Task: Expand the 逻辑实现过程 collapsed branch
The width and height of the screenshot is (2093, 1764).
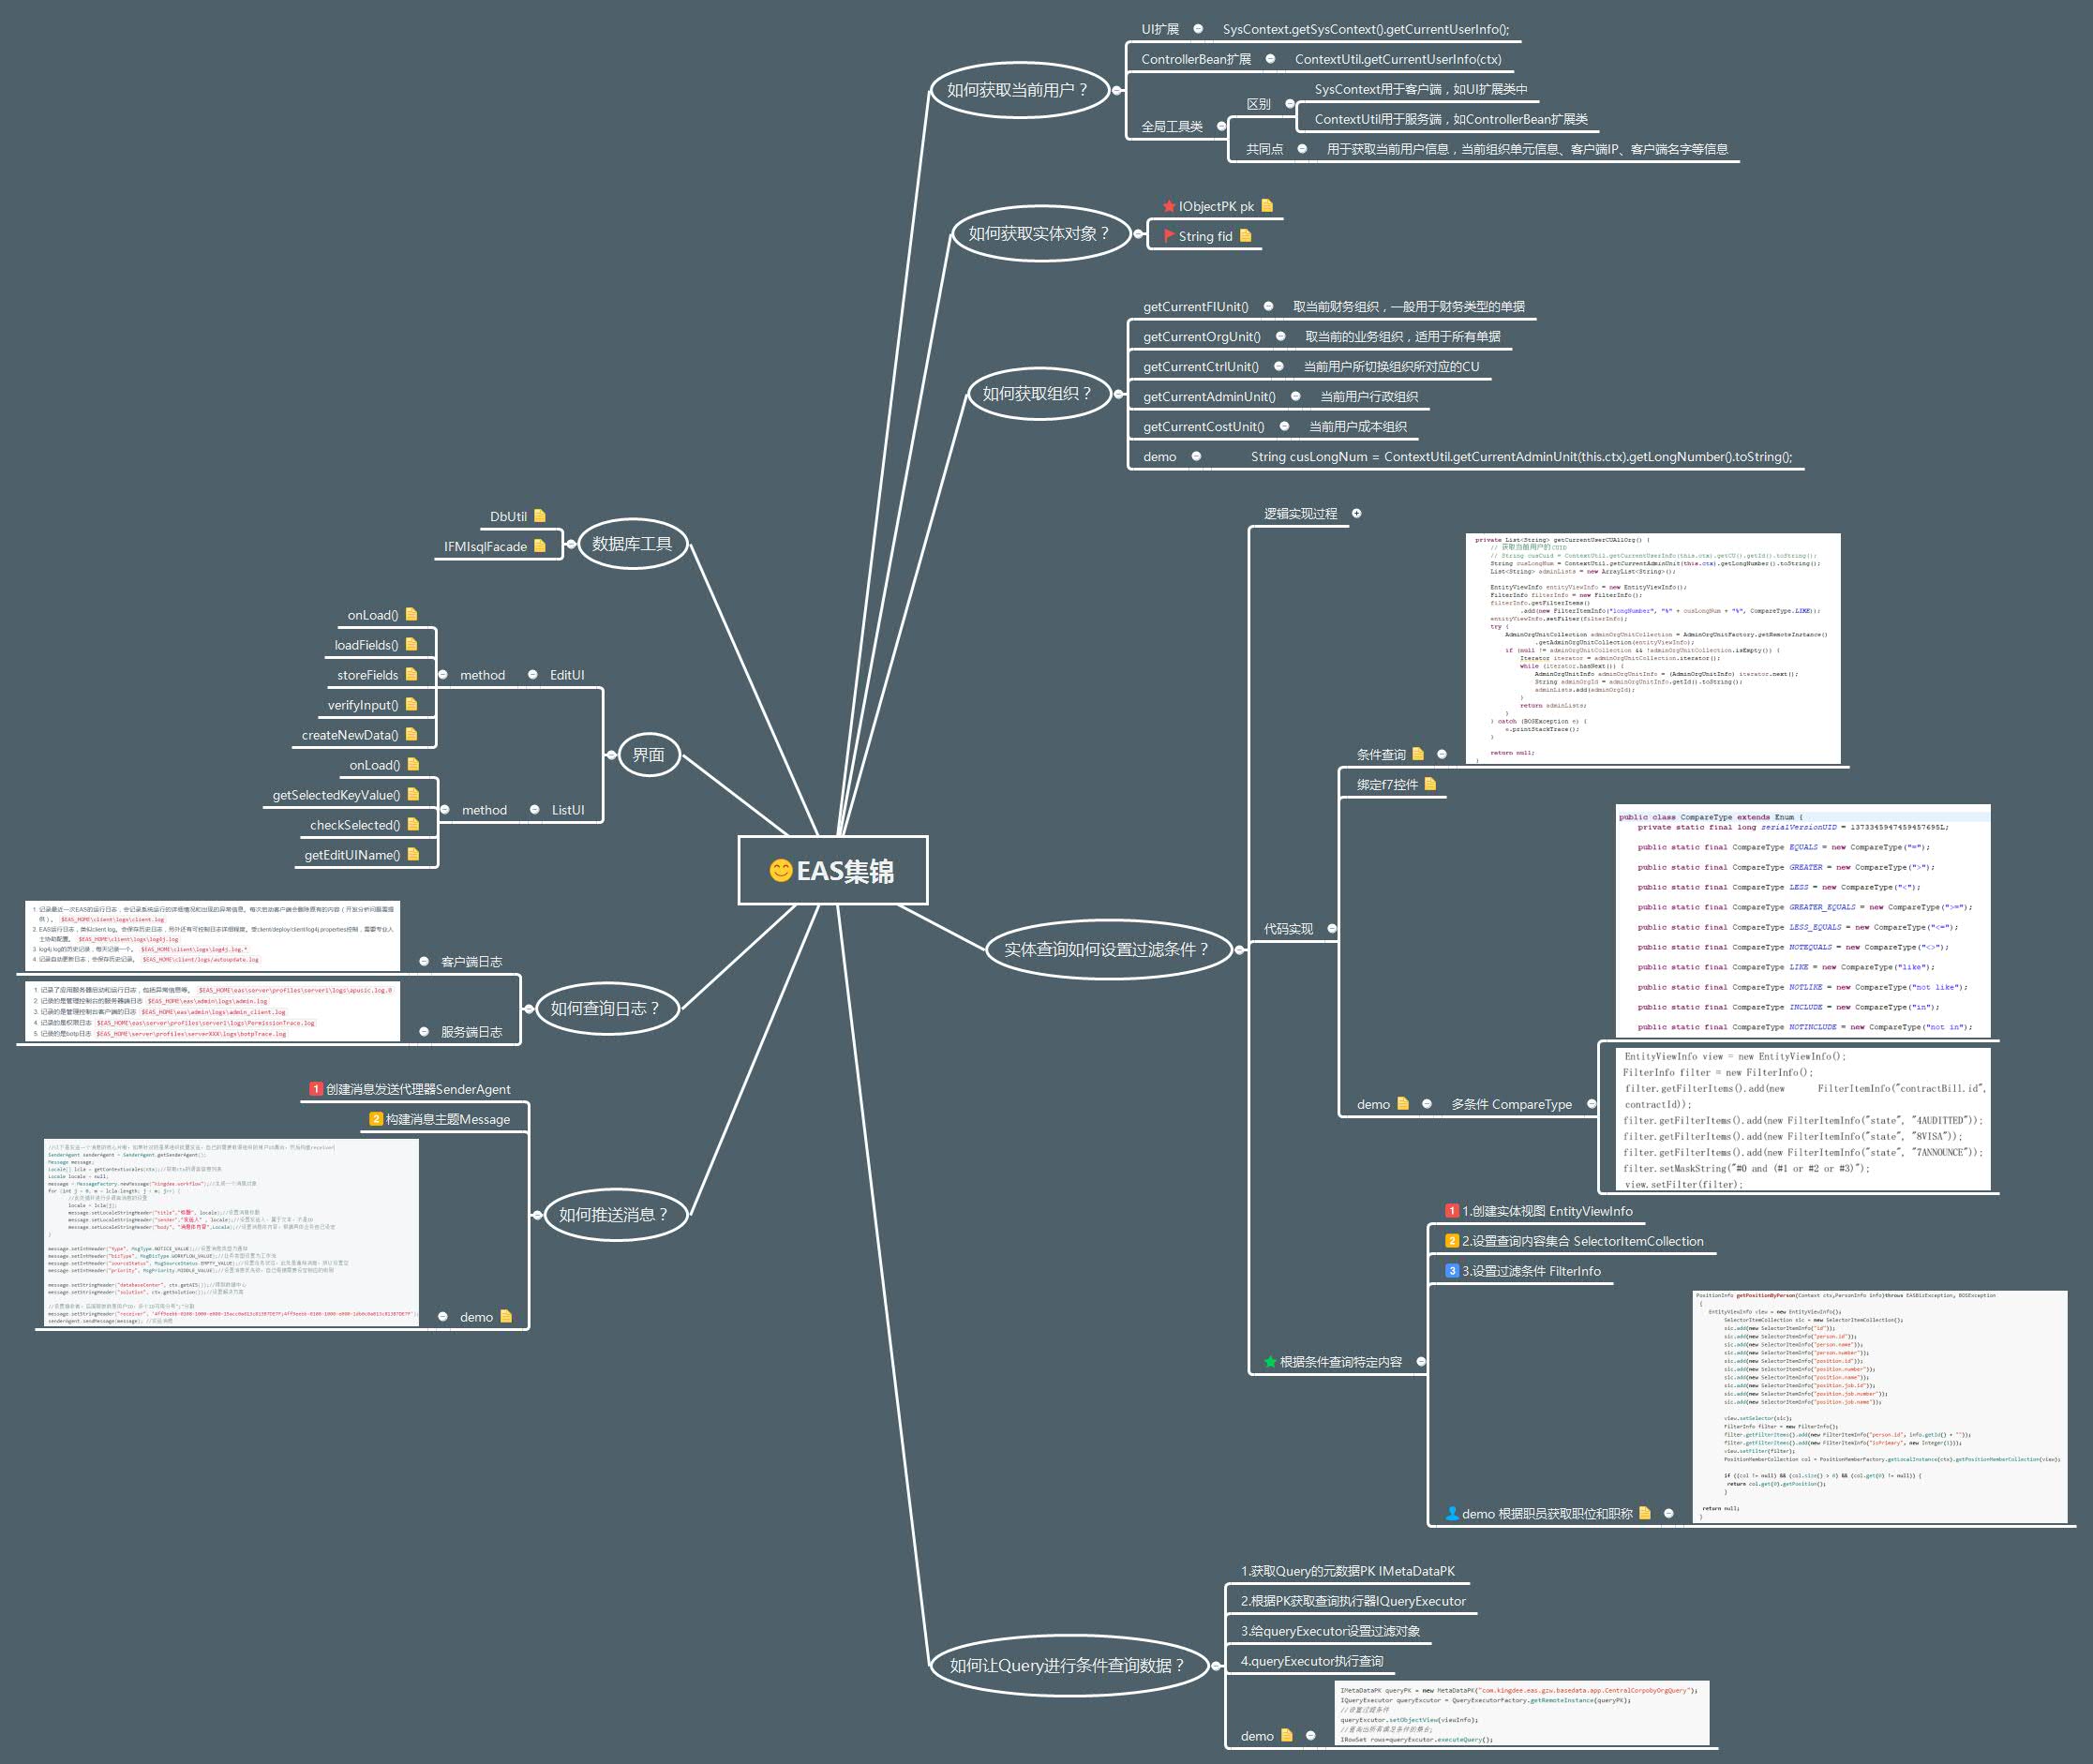Action: pyautogui.click(x=1357, y=513)
